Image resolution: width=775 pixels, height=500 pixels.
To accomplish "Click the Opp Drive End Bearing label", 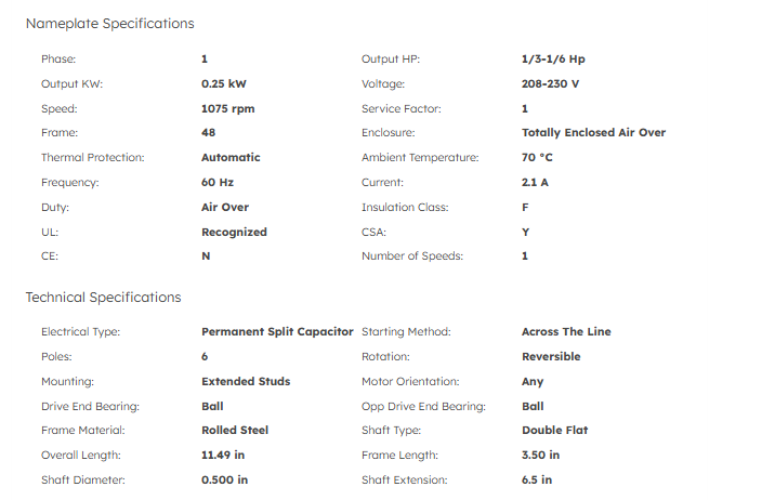I will click(423, 406).
